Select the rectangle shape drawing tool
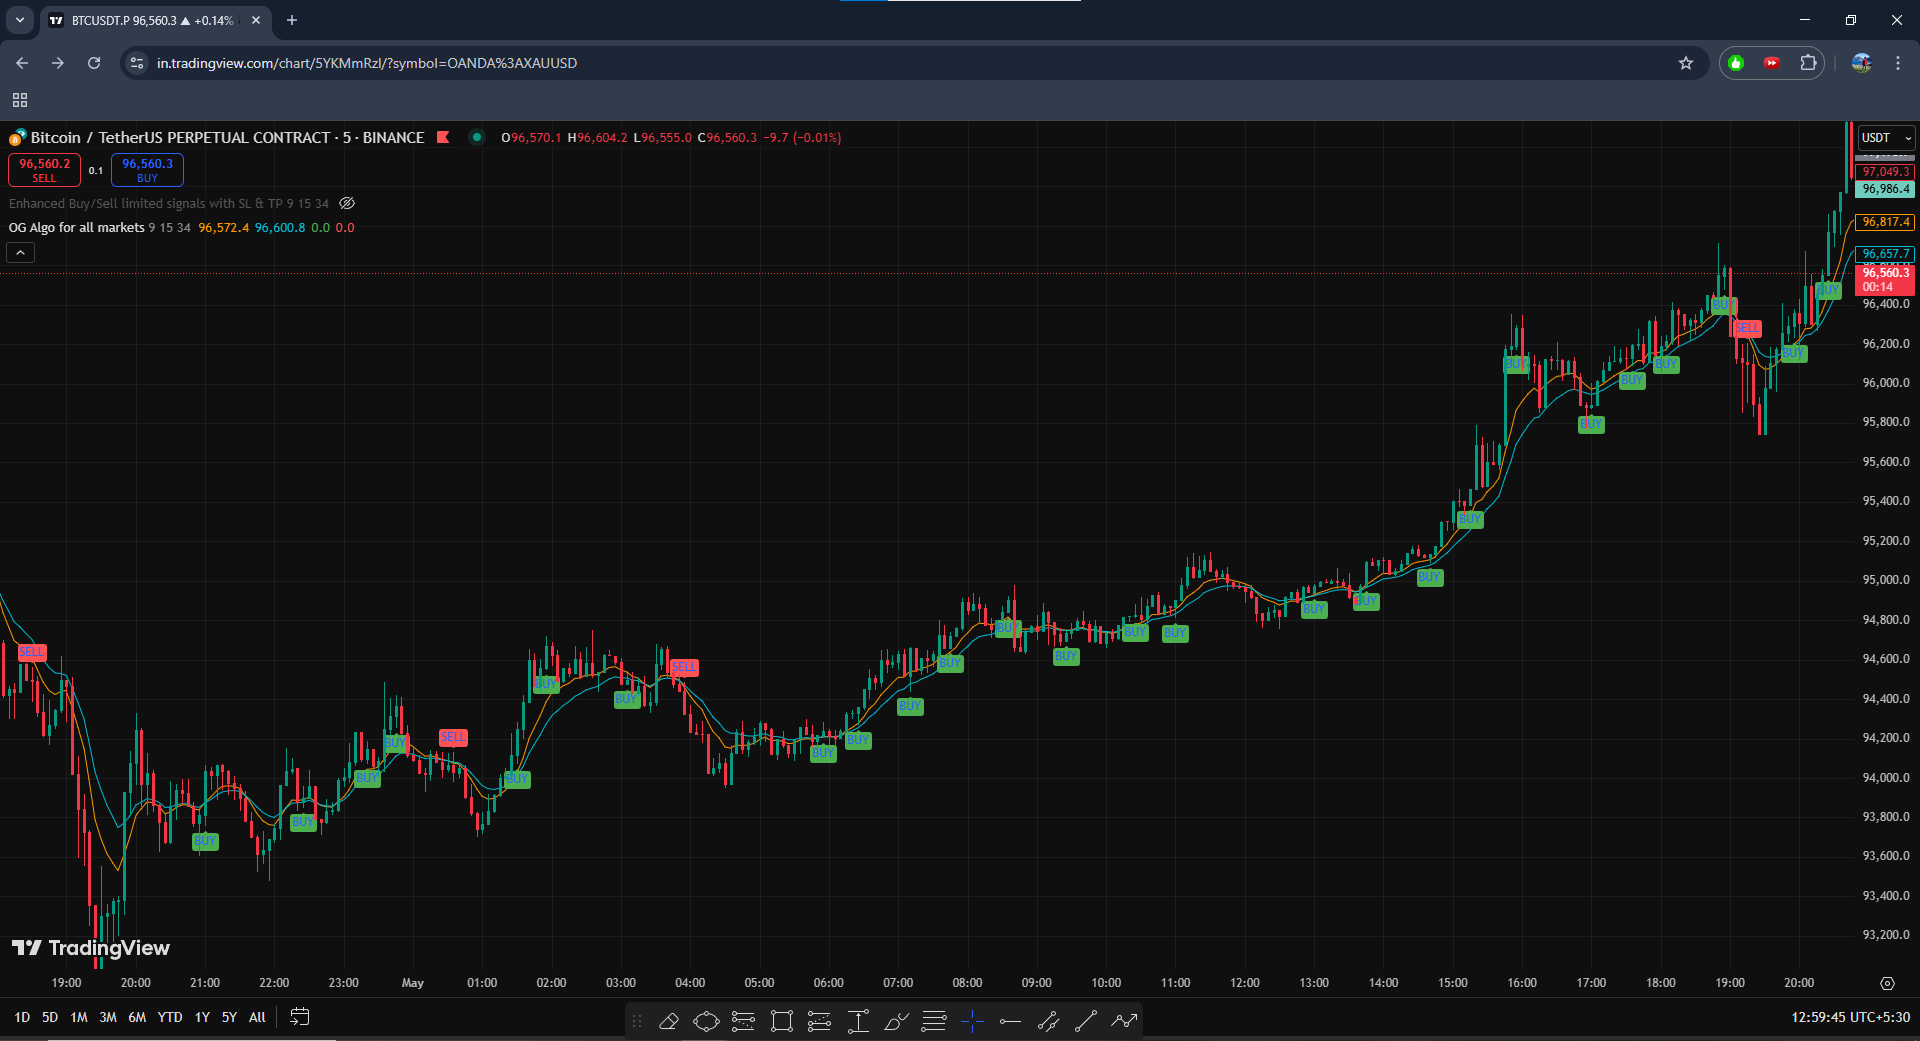1920x1041 pixels. [x=782, y=1021]
